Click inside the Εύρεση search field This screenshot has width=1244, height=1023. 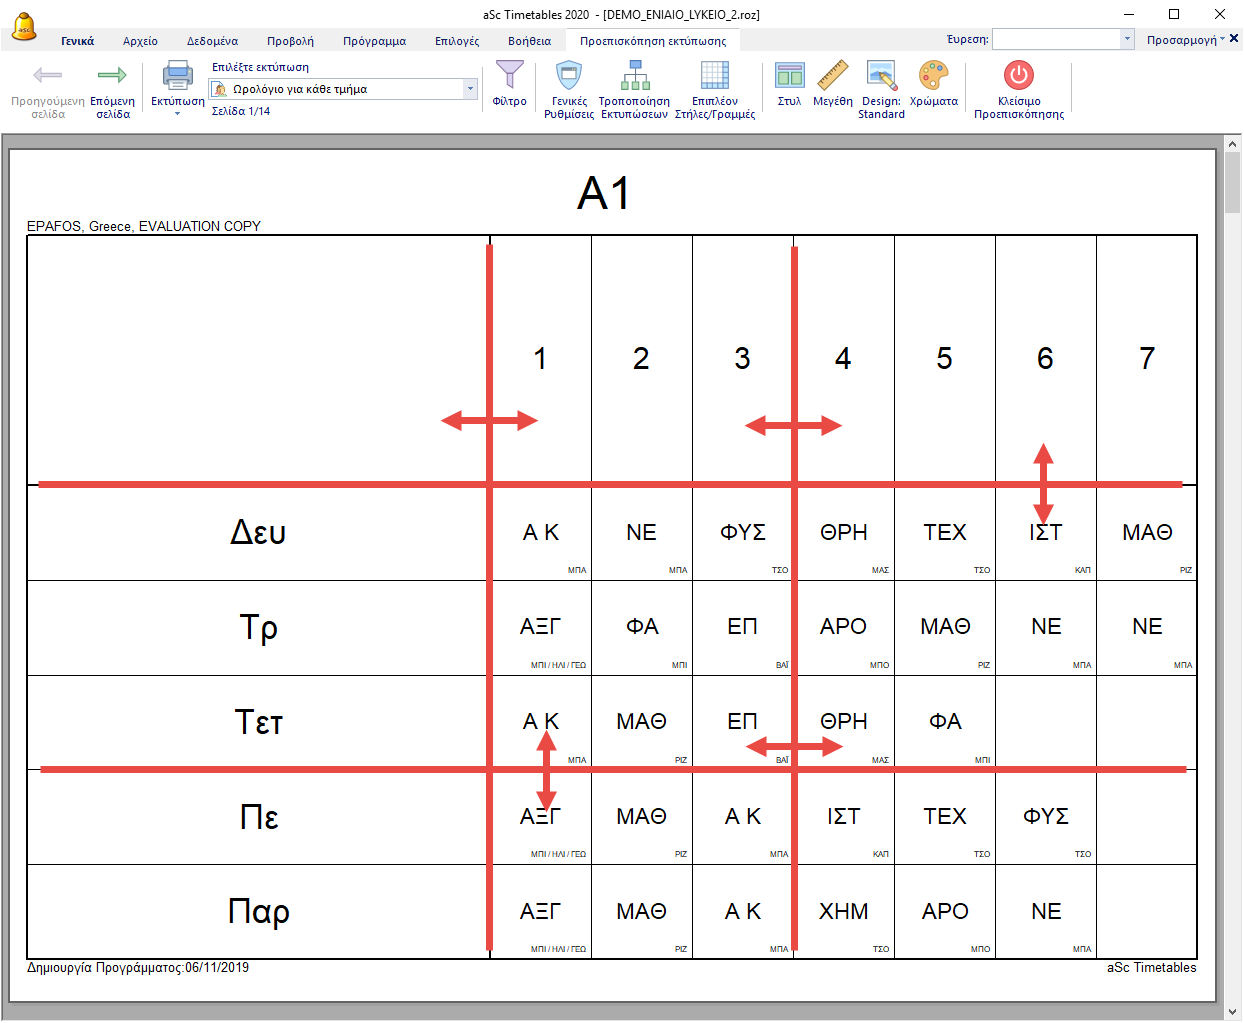(x=1056, y=39)
